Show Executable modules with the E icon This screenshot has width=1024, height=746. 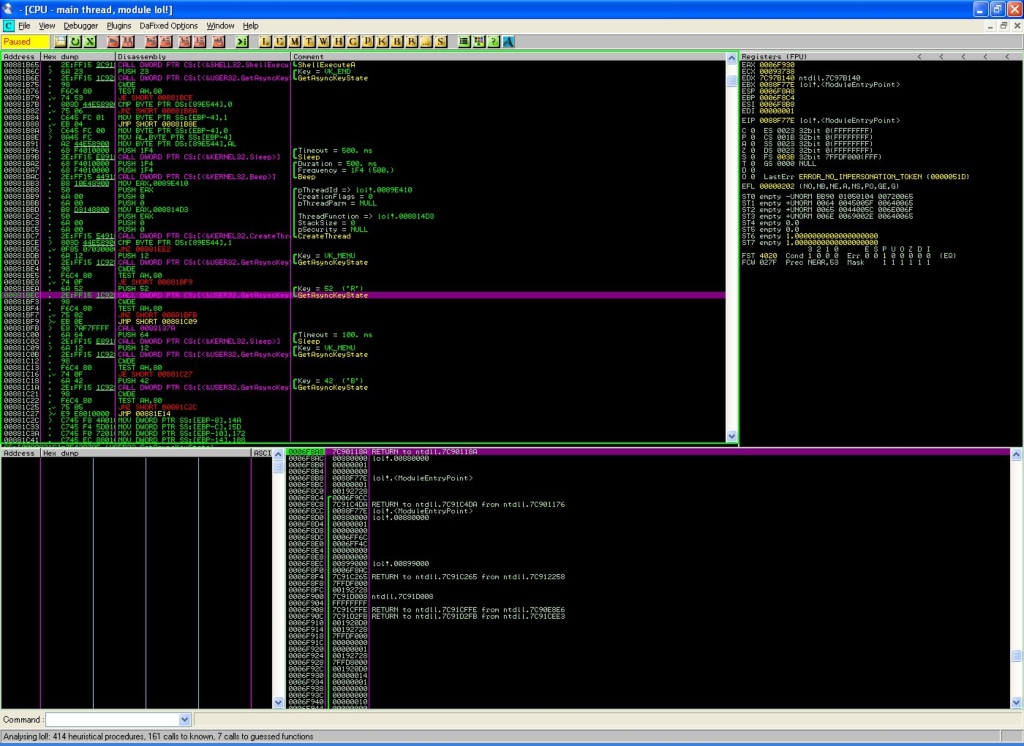(280, 42)
